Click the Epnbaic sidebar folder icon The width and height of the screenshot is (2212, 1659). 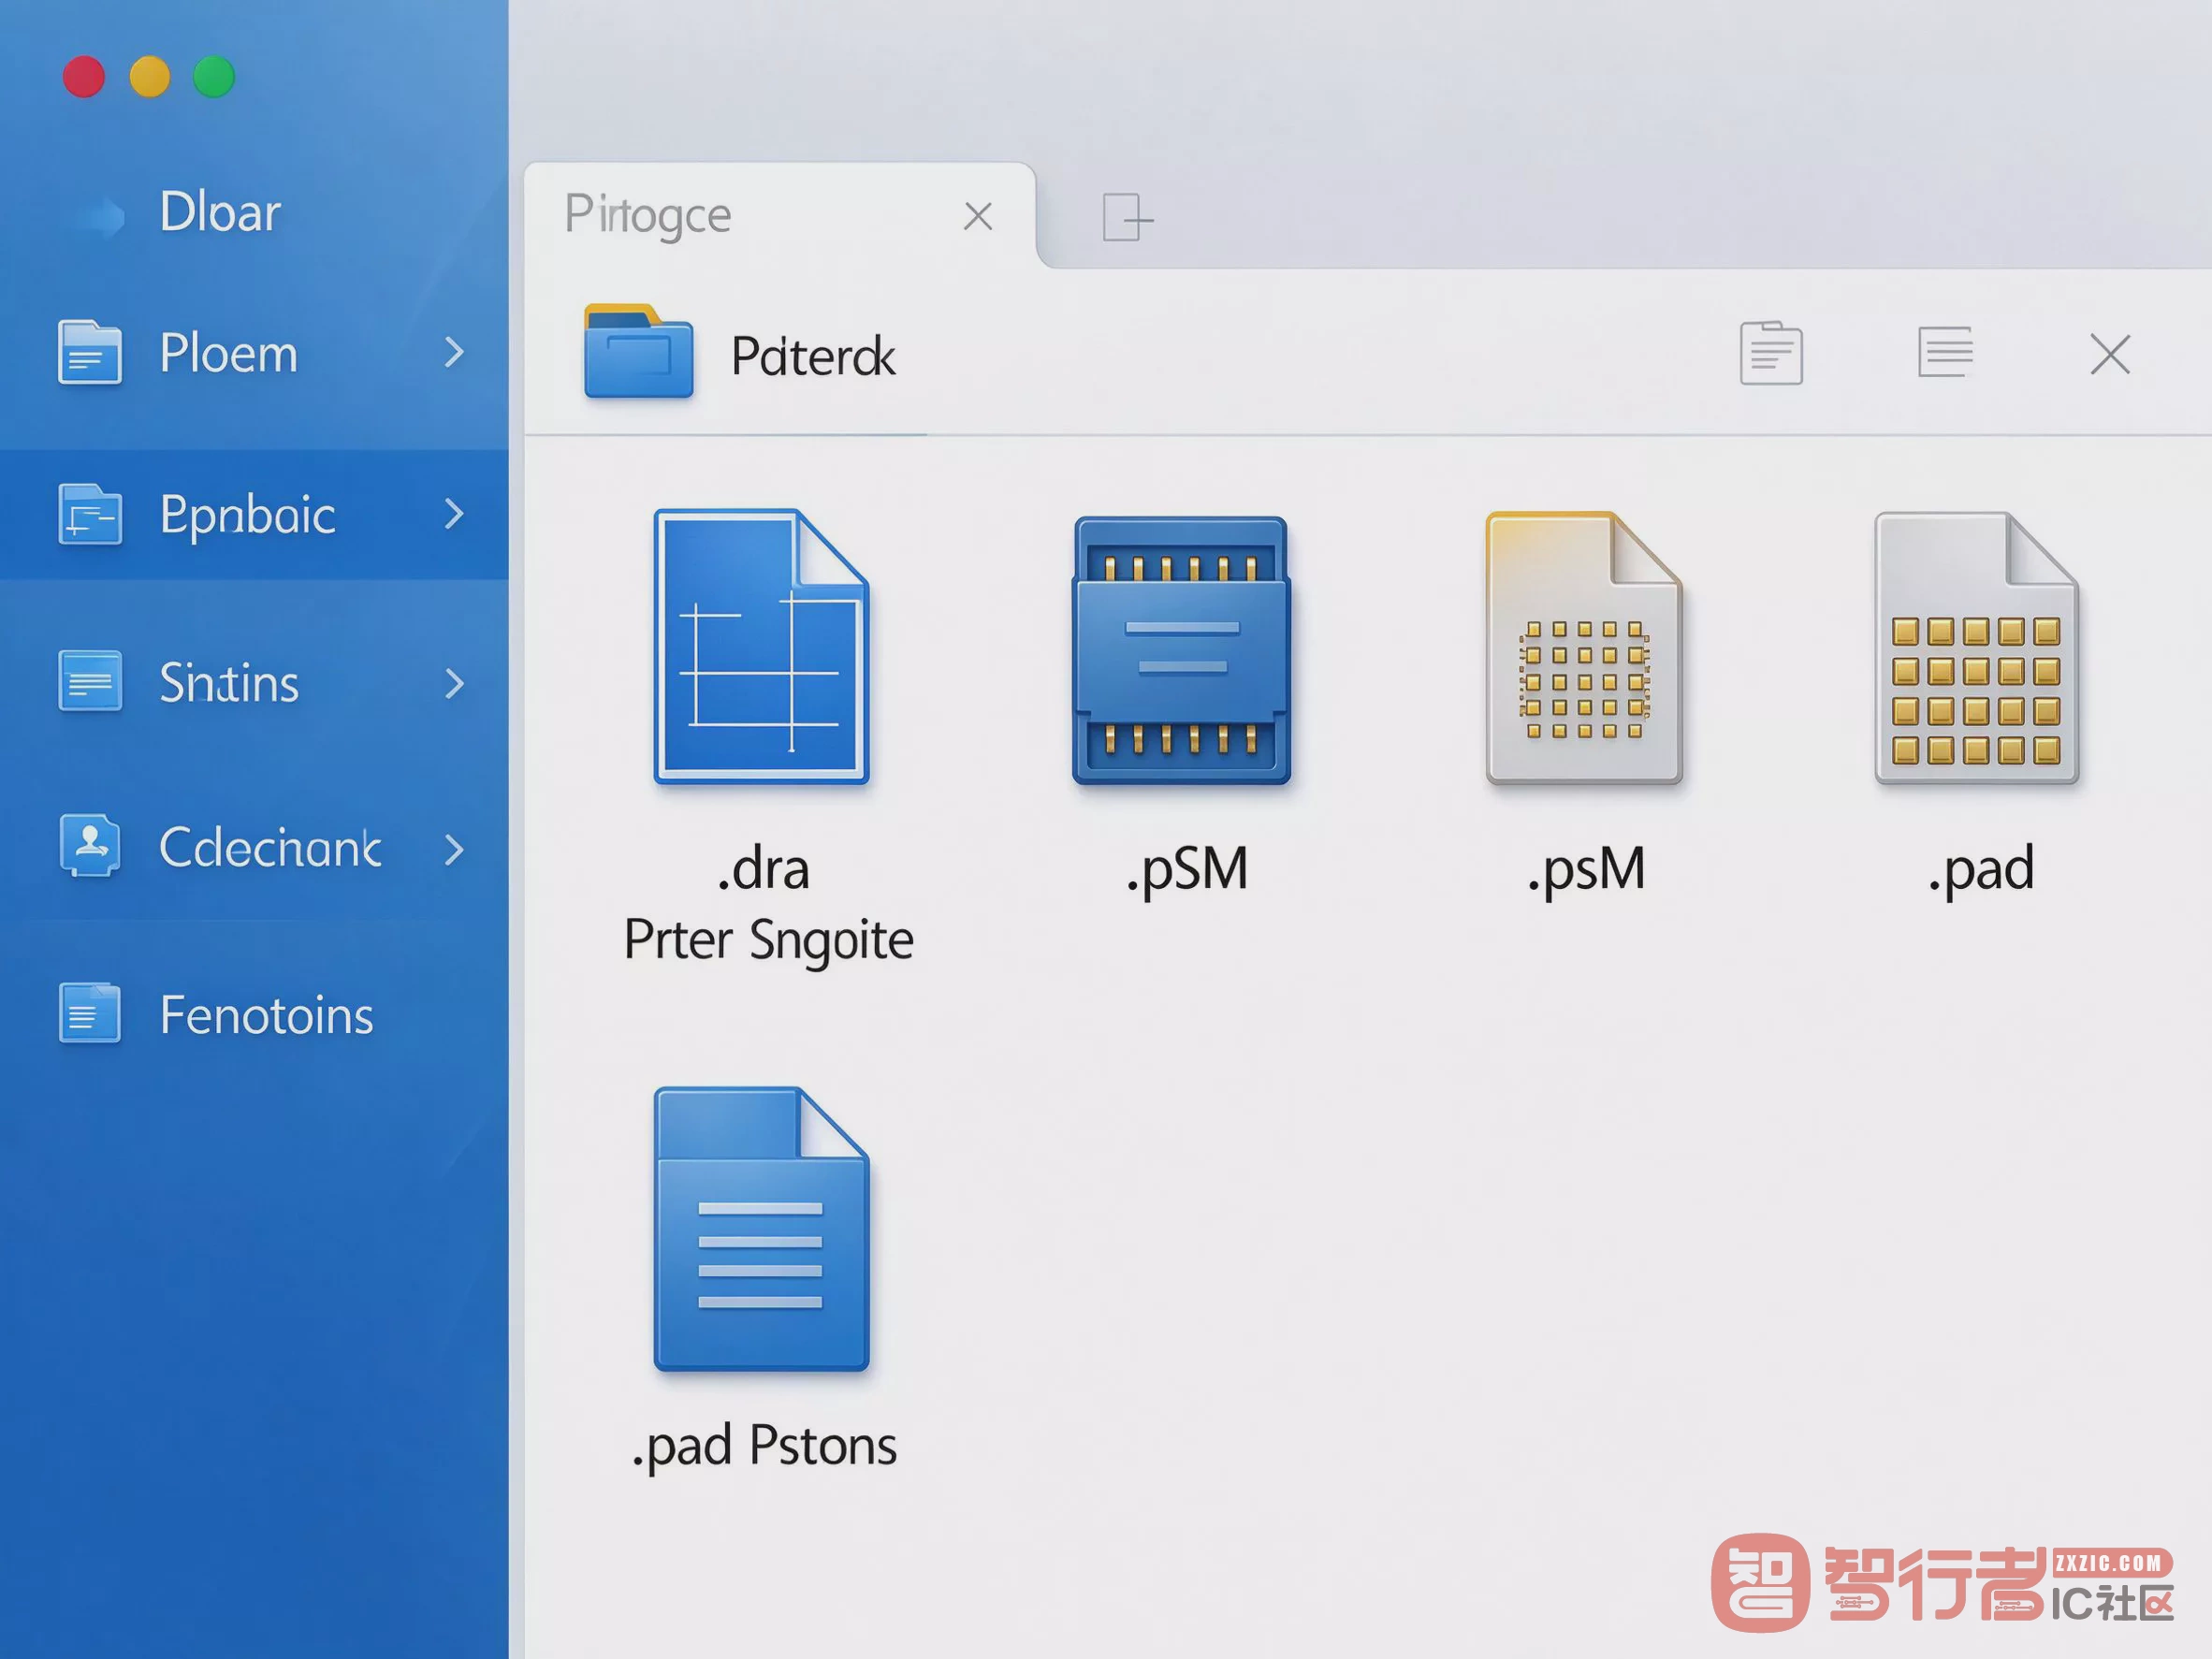(90, 514)
